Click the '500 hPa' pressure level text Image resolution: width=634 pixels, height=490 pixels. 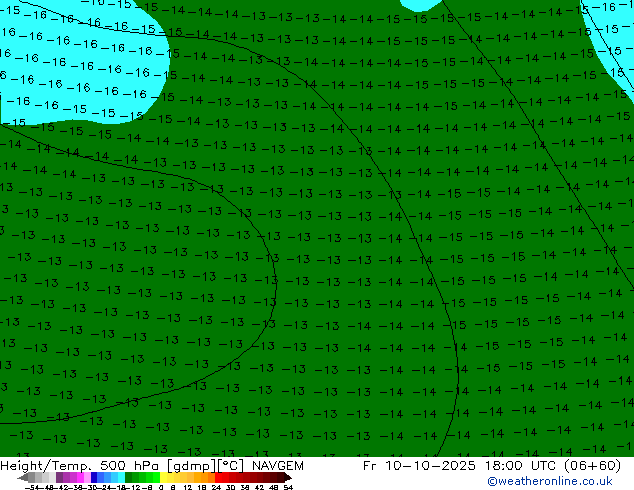click(x=131, y=466)
